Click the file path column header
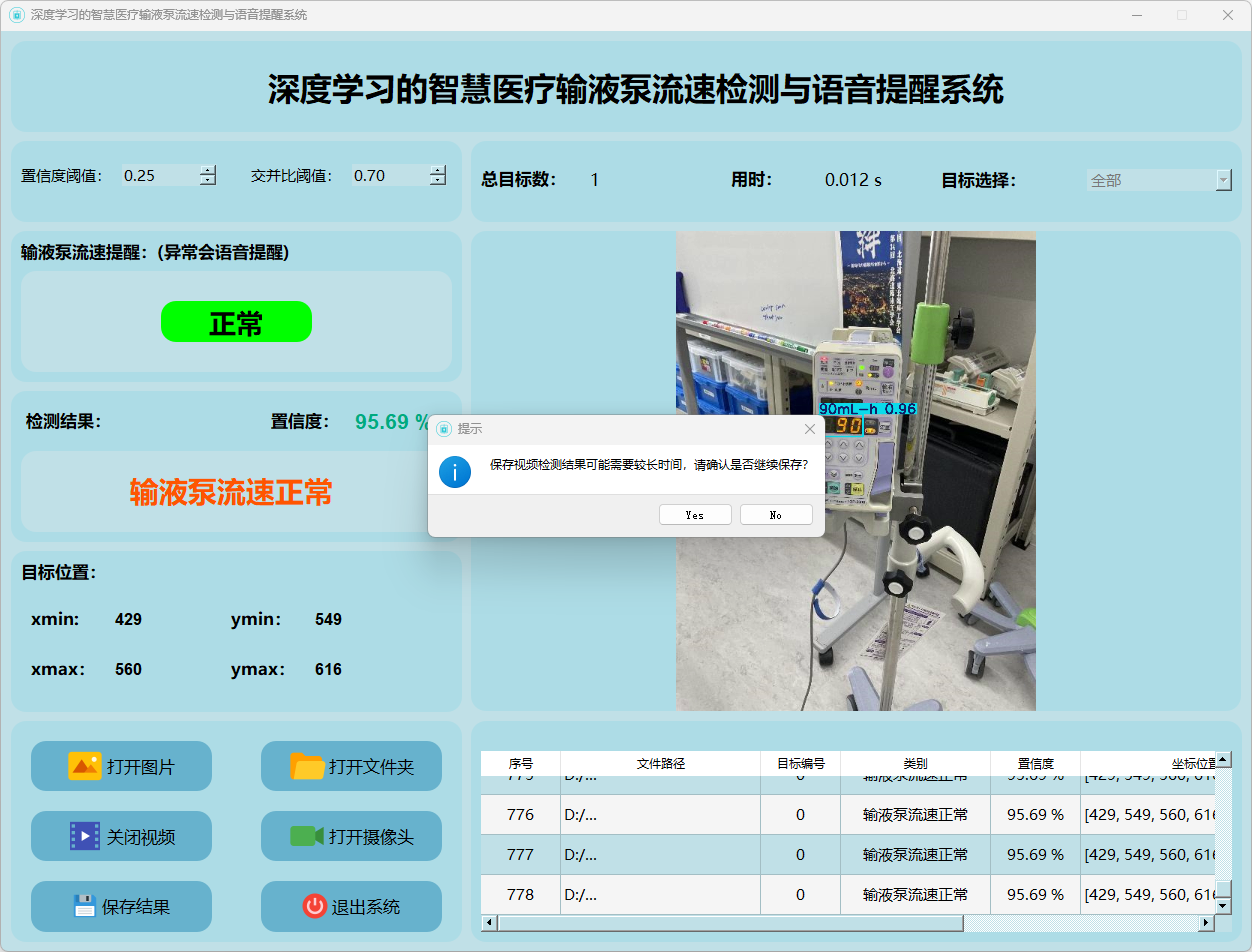 [x=660, y=763]
